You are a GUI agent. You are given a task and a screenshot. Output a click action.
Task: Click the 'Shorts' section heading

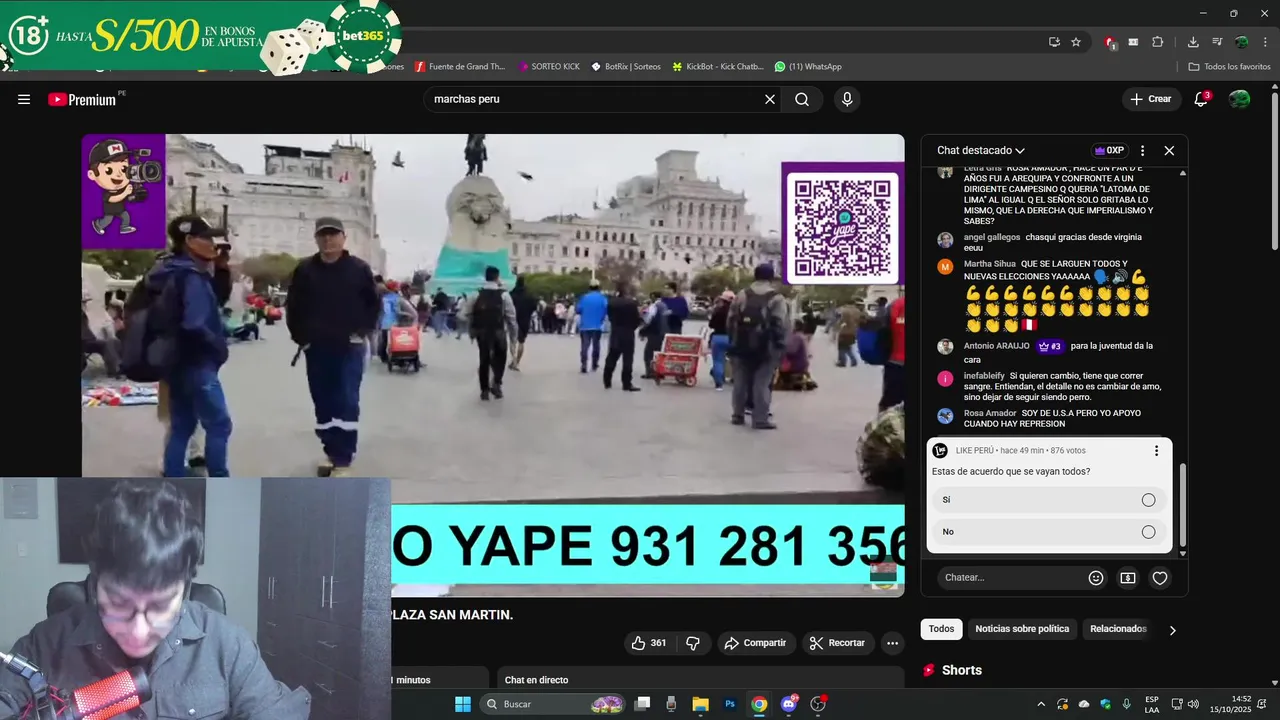click(x=962, y=670)
